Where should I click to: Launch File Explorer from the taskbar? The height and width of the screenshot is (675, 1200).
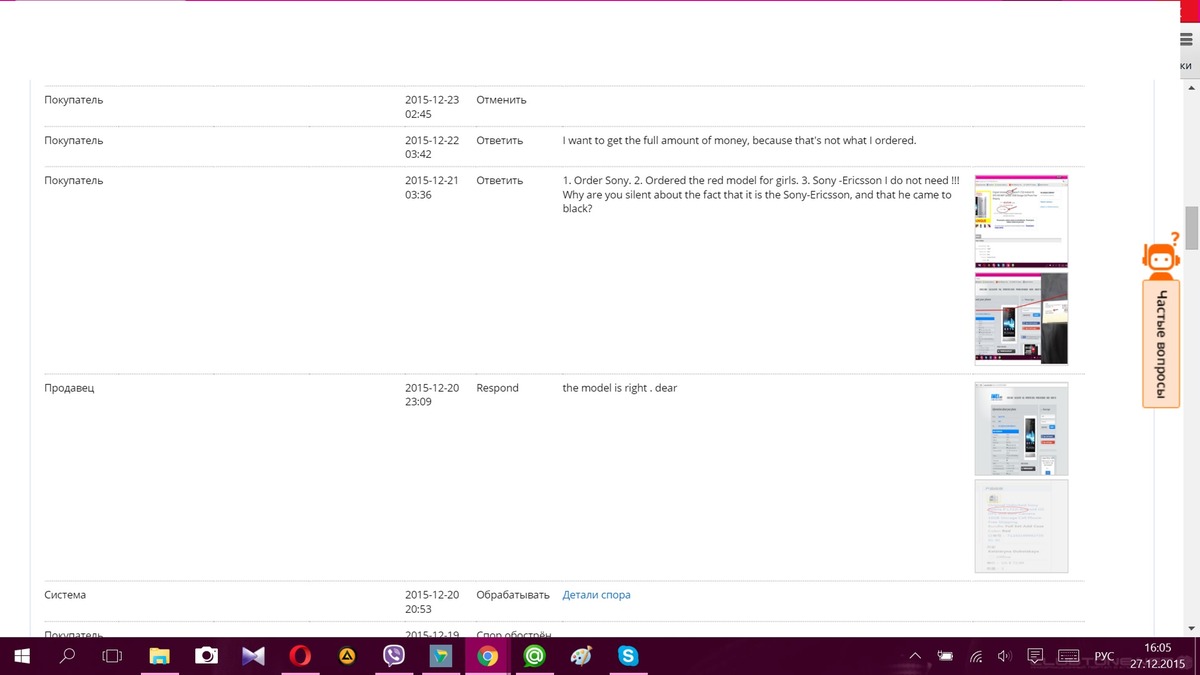click(160, 656)
